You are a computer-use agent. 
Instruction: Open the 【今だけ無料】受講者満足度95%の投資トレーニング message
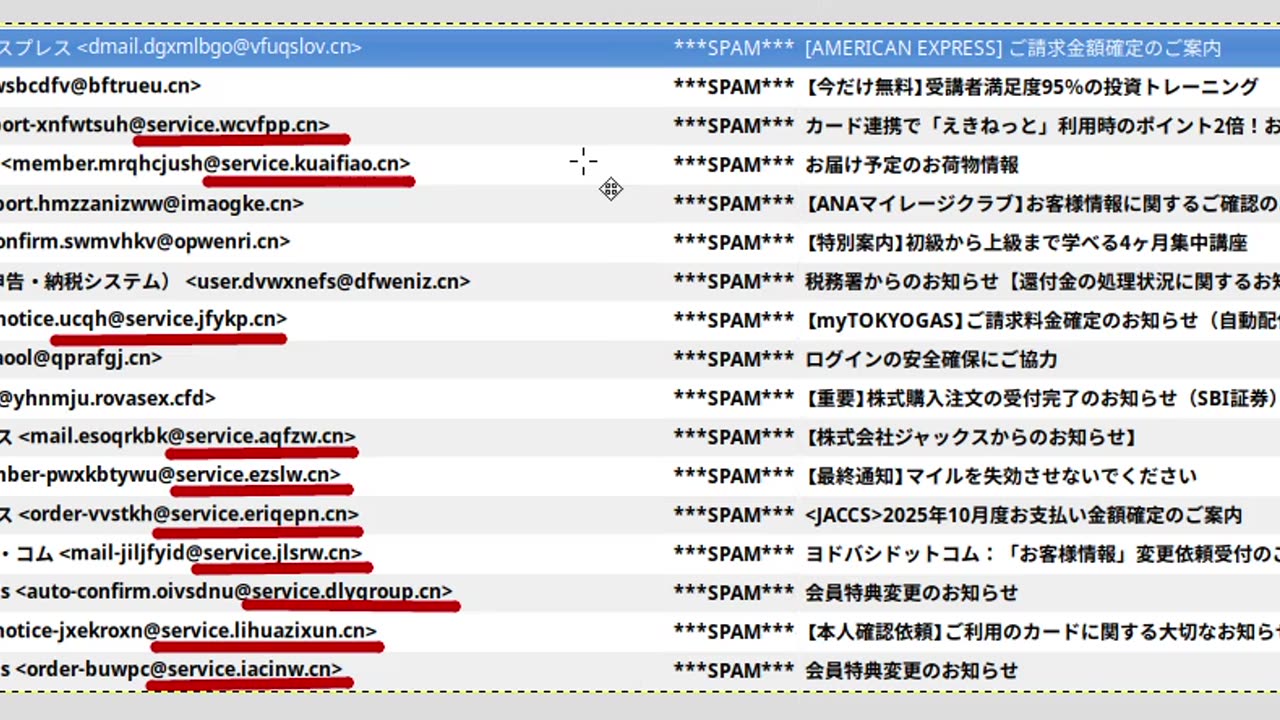click(1031, 87)
